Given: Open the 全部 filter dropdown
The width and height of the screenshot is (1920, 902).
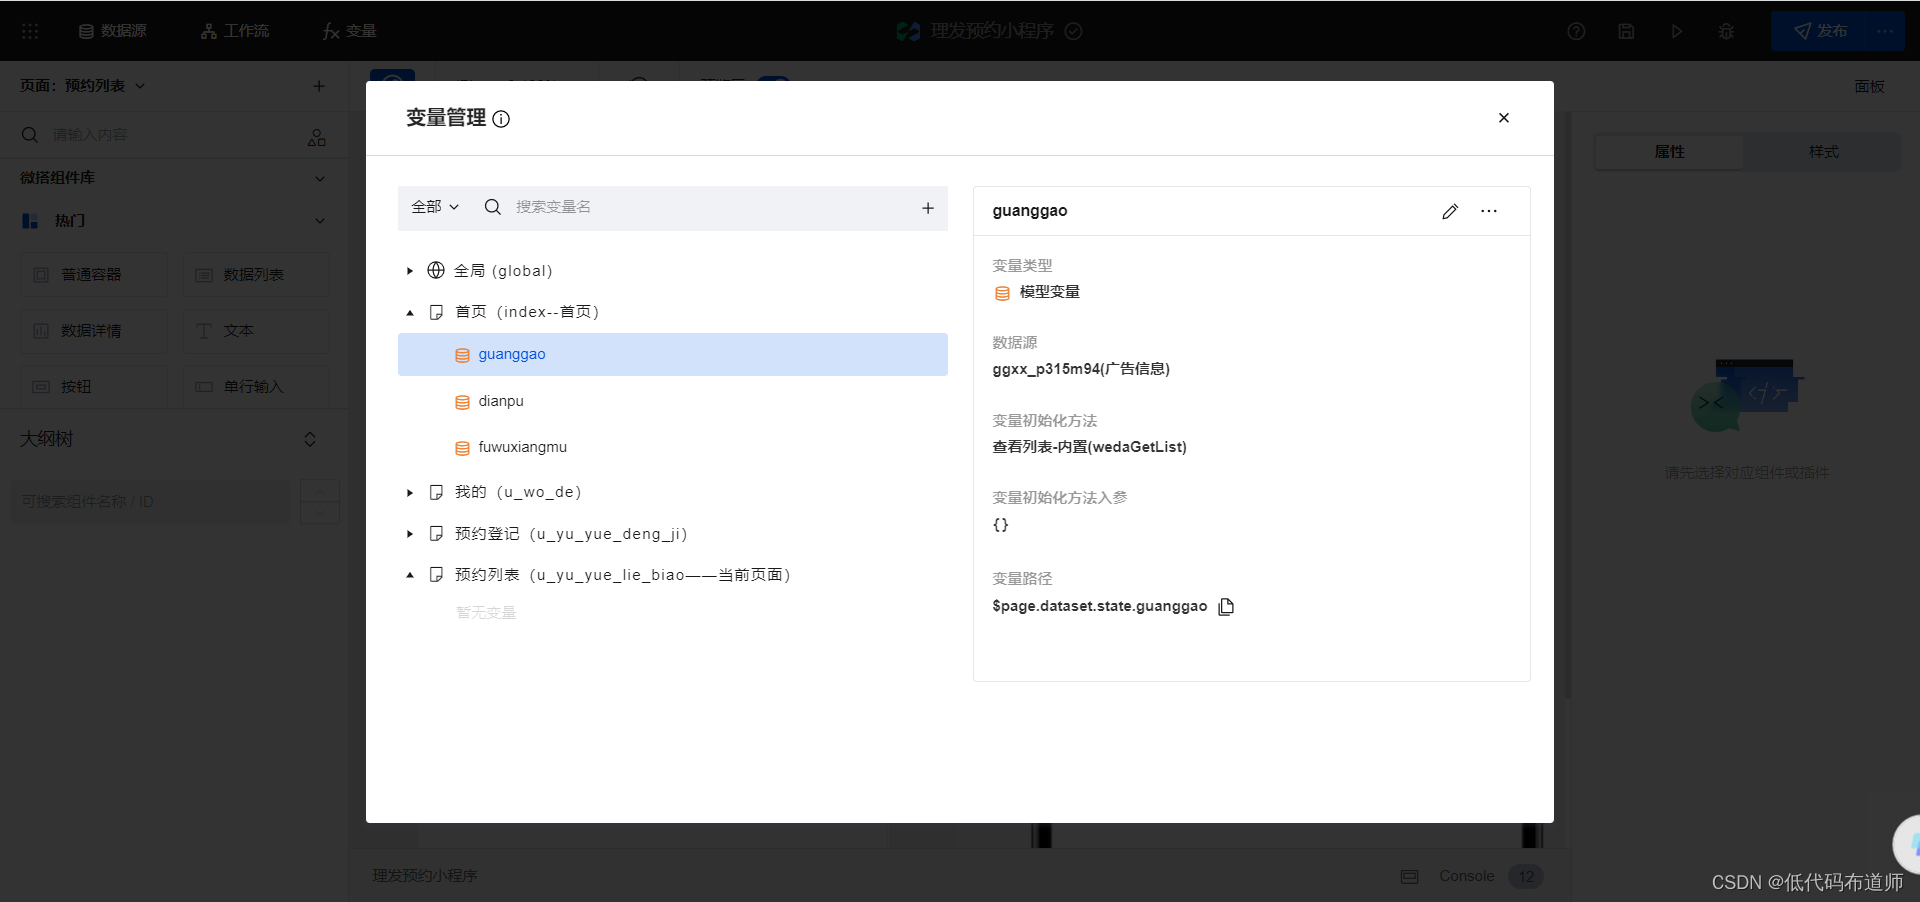Looking at the screenshot, I should 435,207.
